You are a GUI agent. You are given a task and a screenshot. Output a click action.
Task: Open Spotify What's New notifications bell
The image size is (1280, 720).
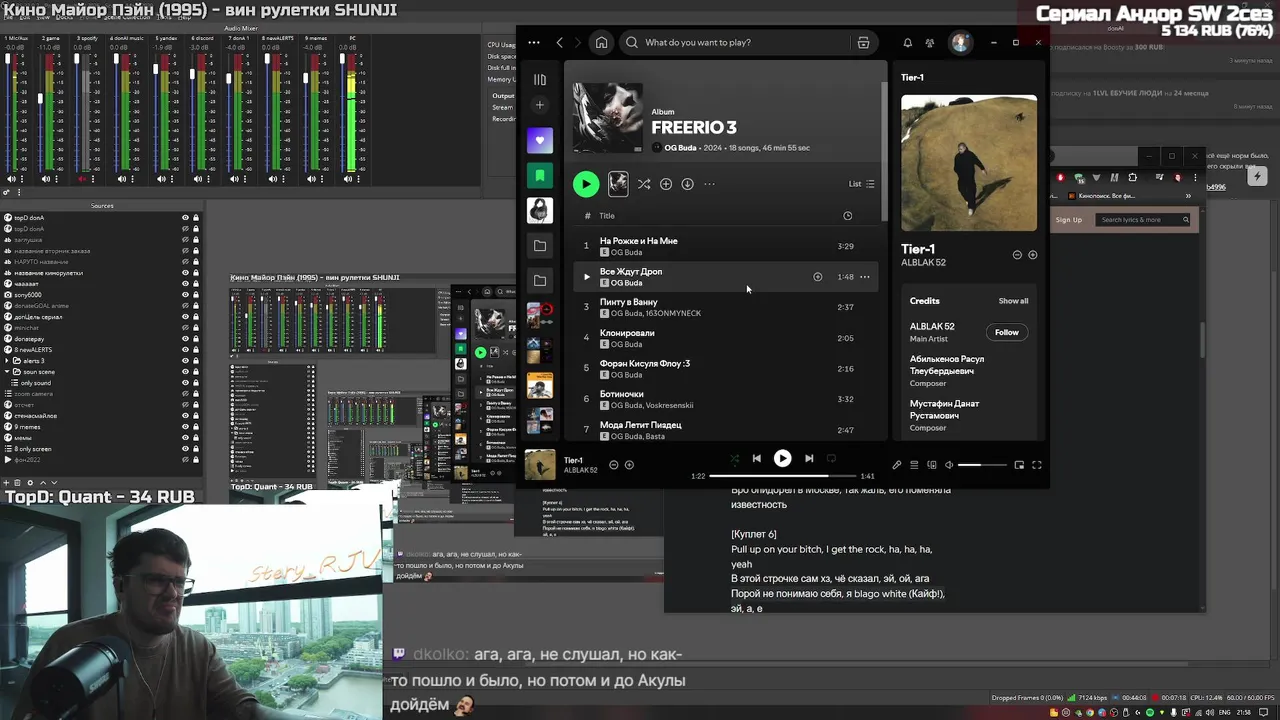click(x=907, y=43)
